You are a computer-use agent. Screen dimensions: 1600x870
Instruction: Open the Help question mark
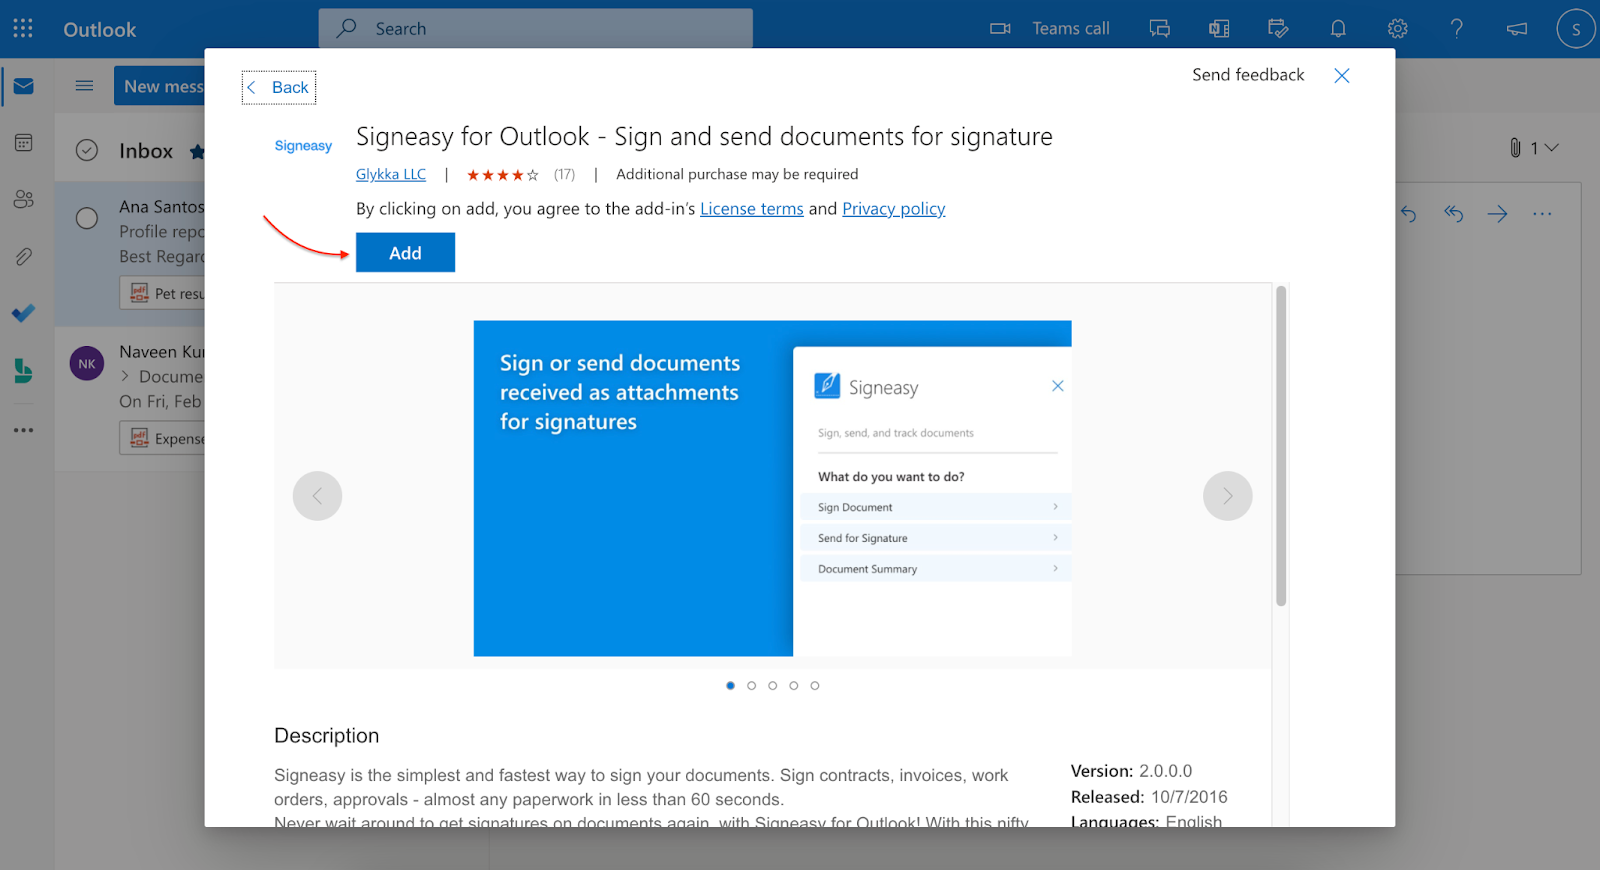1457,29
